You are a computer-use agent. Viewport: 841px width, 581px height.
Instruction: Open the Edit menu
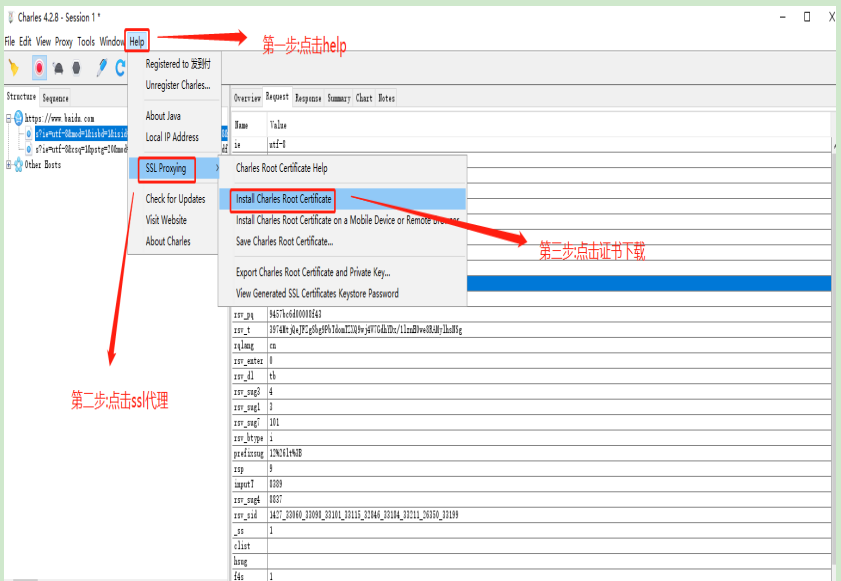25,41
